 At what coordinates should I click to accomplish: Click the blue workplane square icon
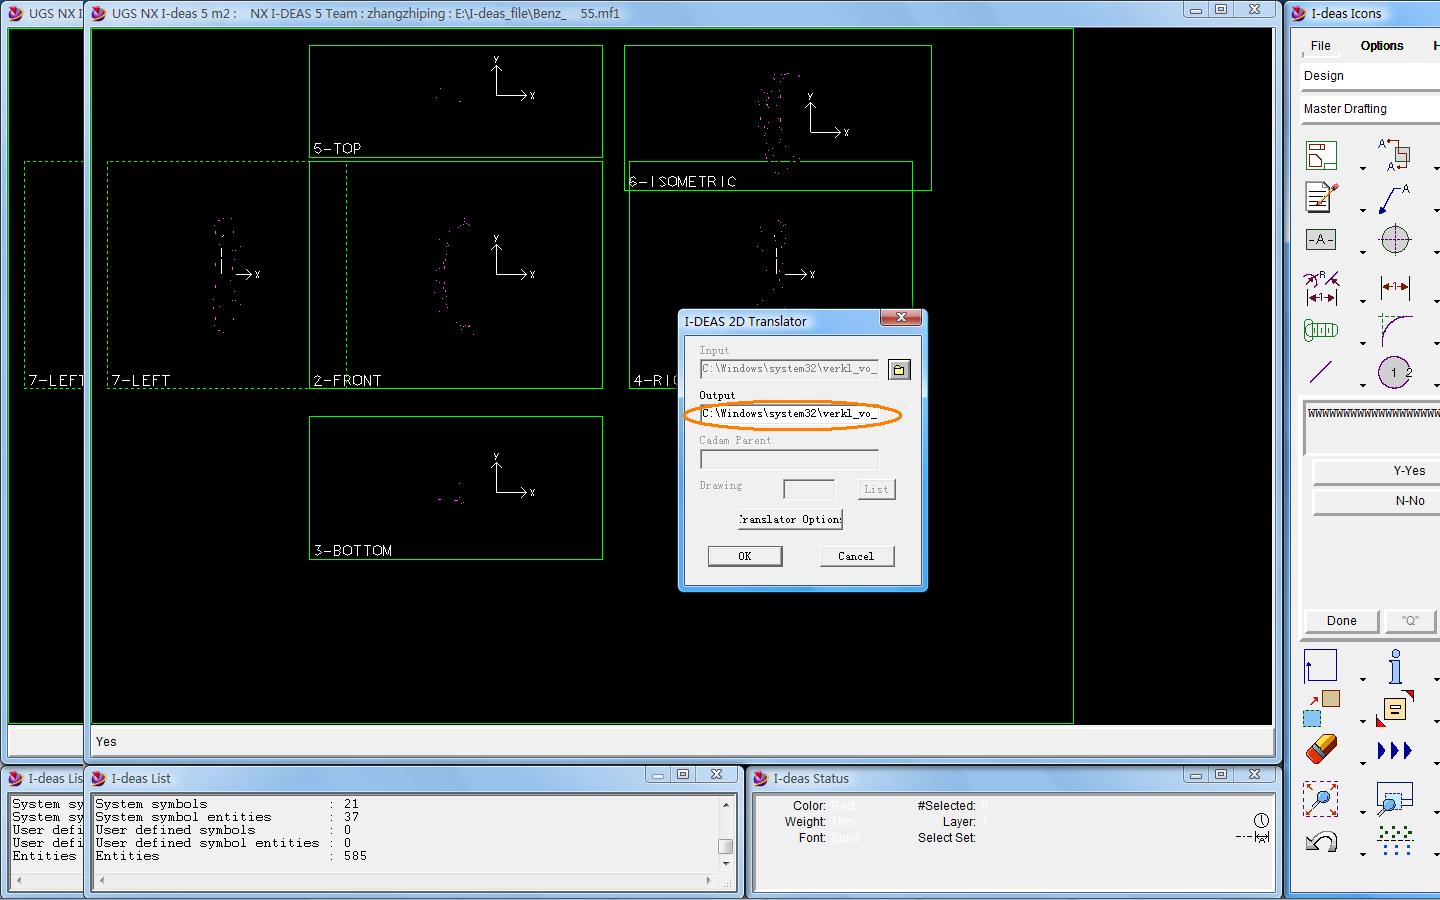pos(1320,666)
